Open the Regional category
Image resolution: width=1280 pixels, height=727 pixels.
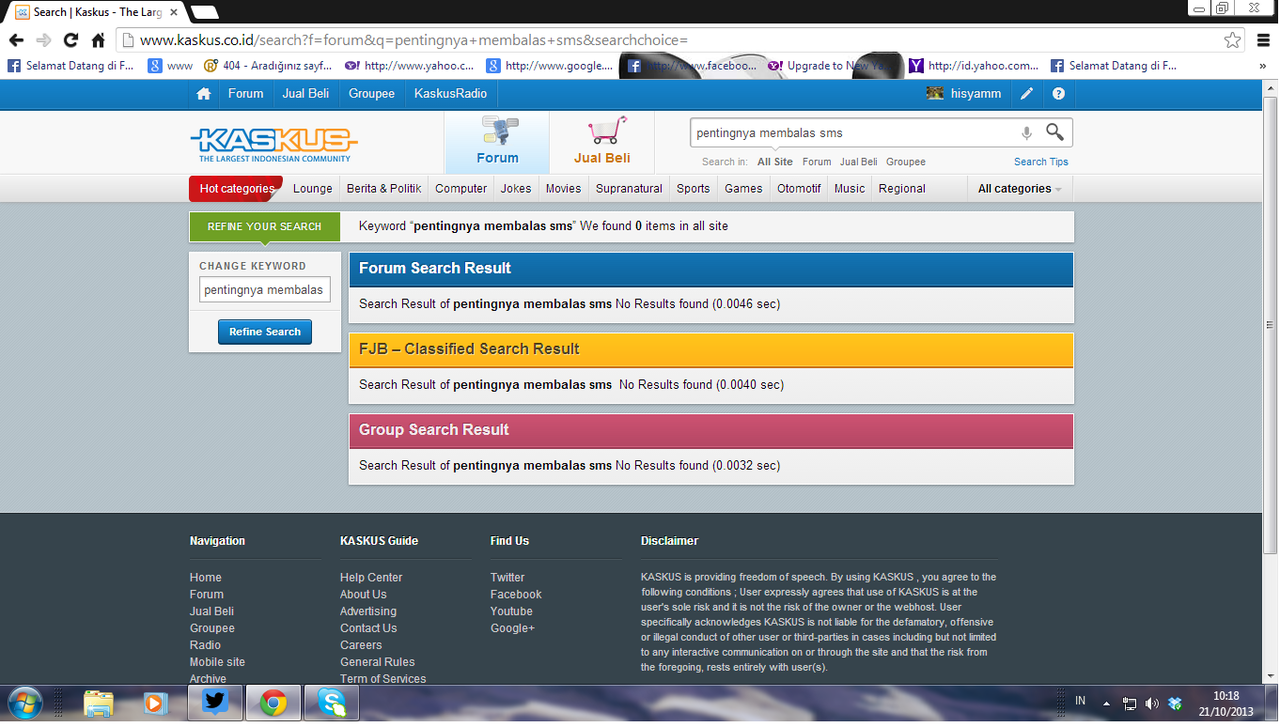point(902,188)
